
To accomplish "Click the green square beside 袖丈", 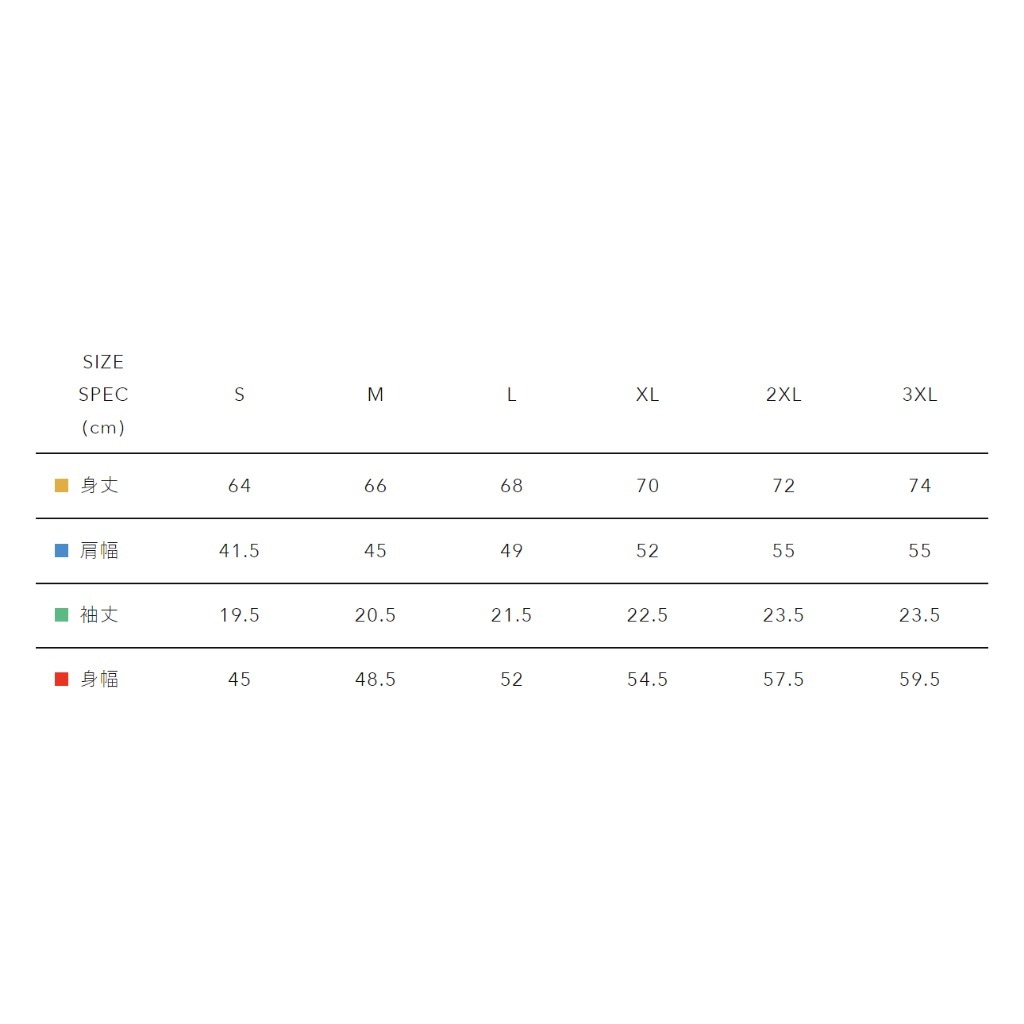I will click(x=61, y=615).
